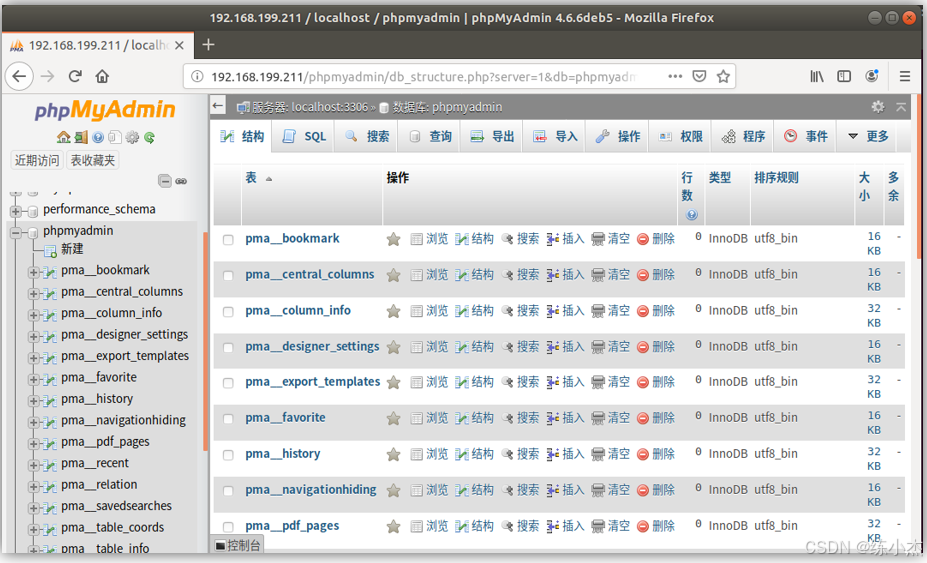Select the pma__column_info row checkbox
The height and width of the screenshot is (563, 927).
tap(228, 312)
